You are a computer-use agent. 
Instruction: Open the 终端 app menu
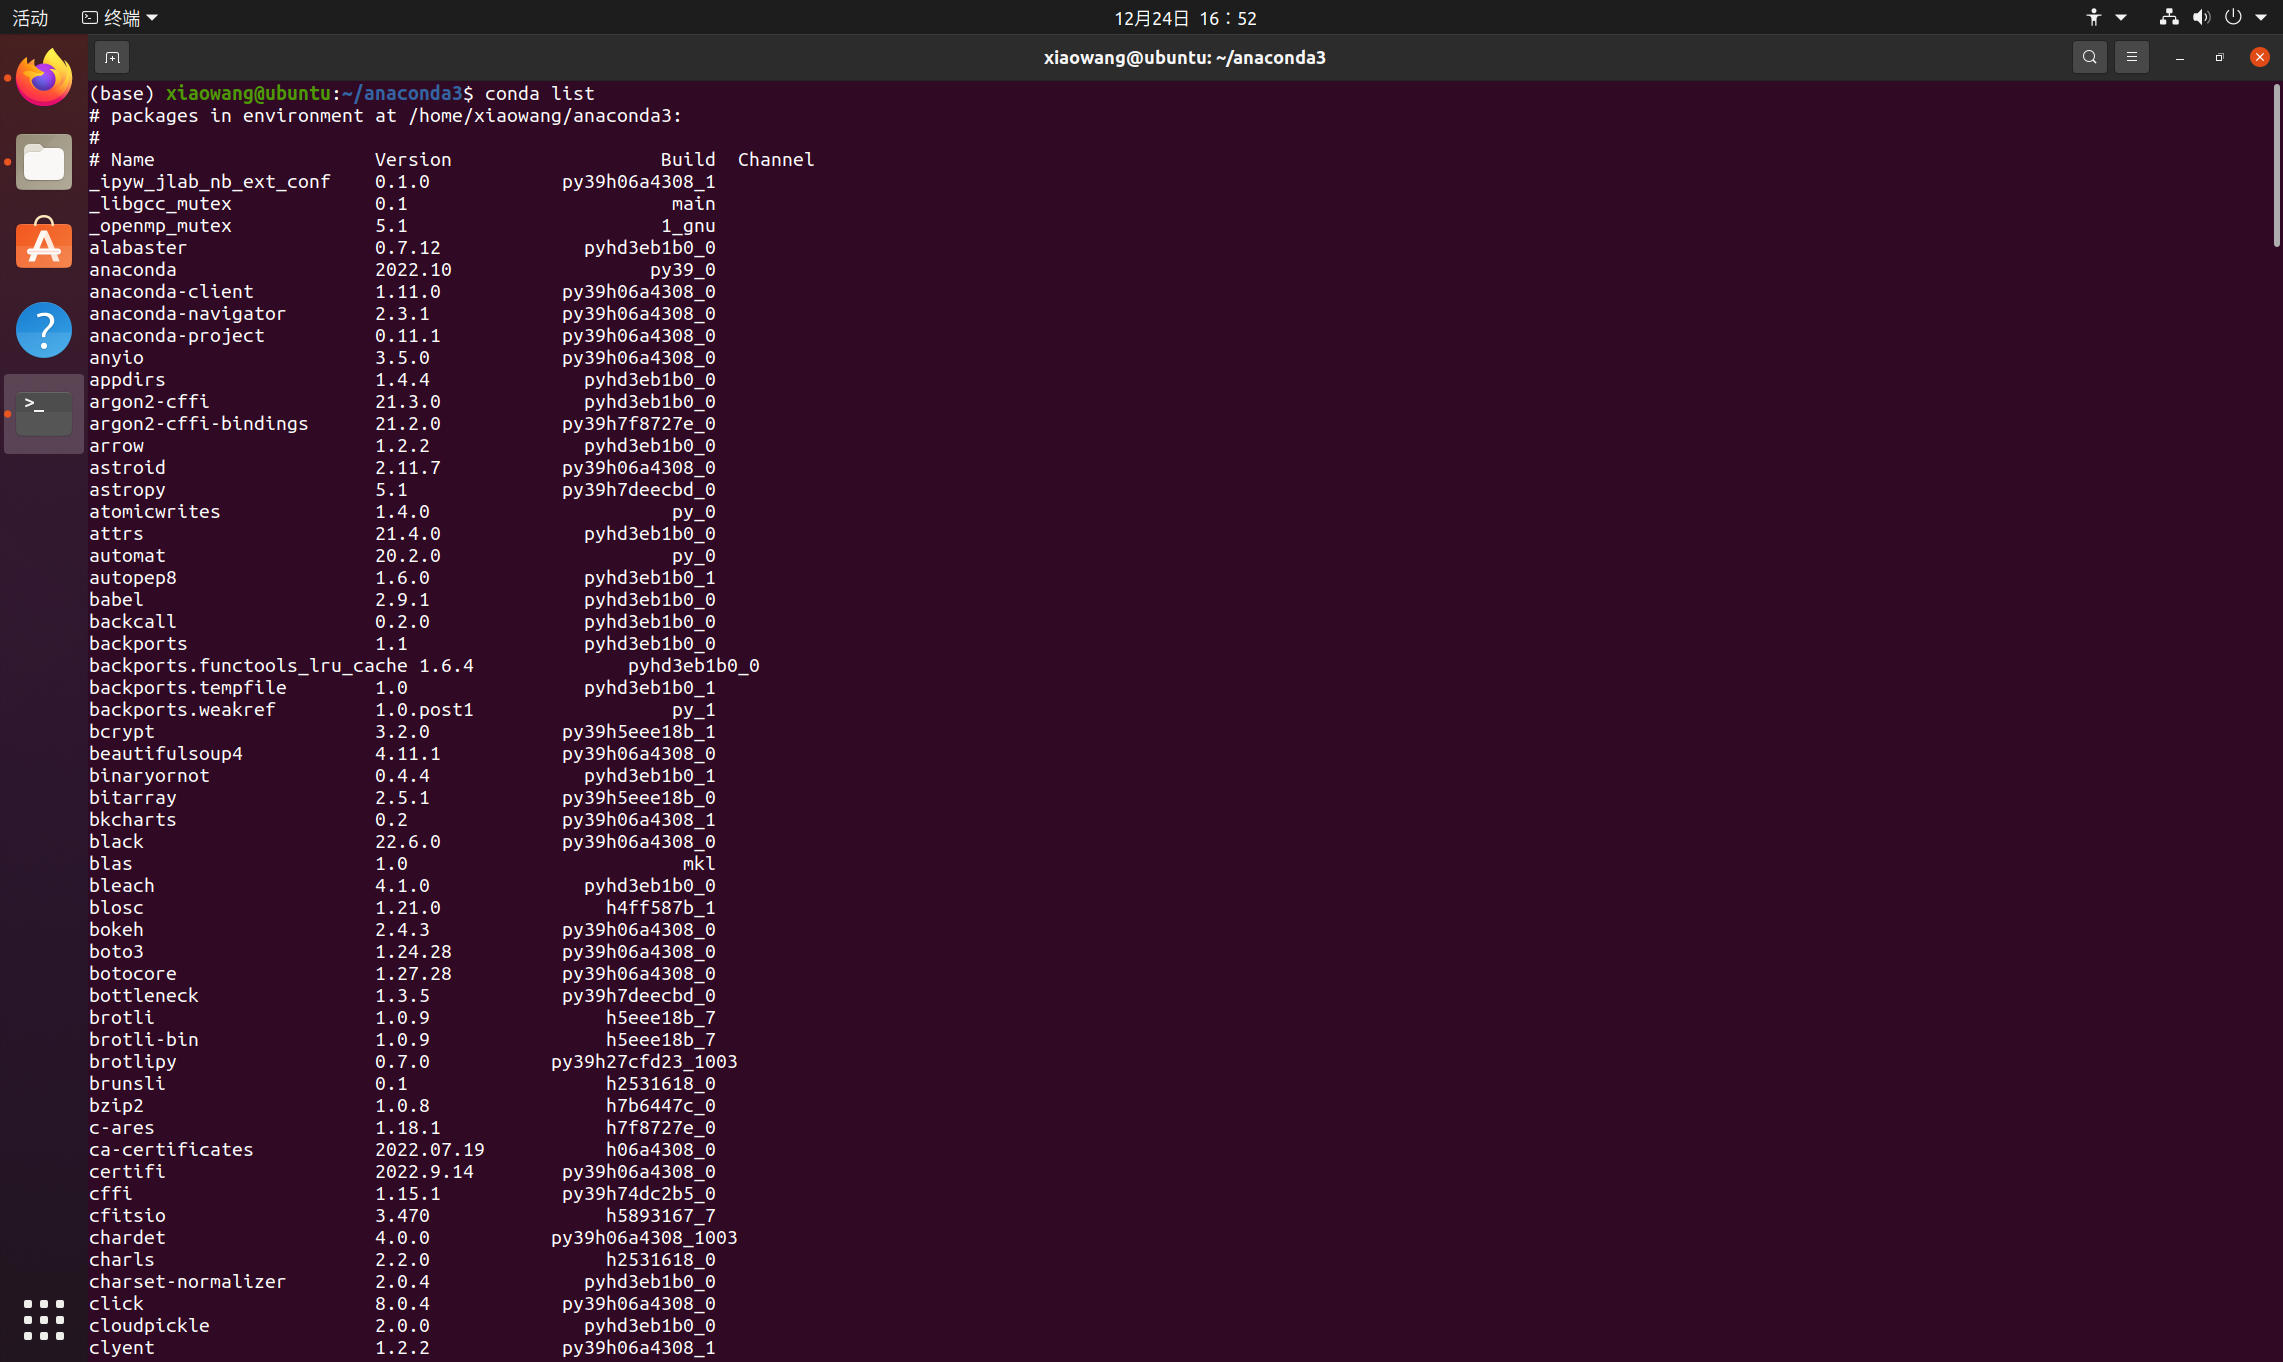[120, 17]
